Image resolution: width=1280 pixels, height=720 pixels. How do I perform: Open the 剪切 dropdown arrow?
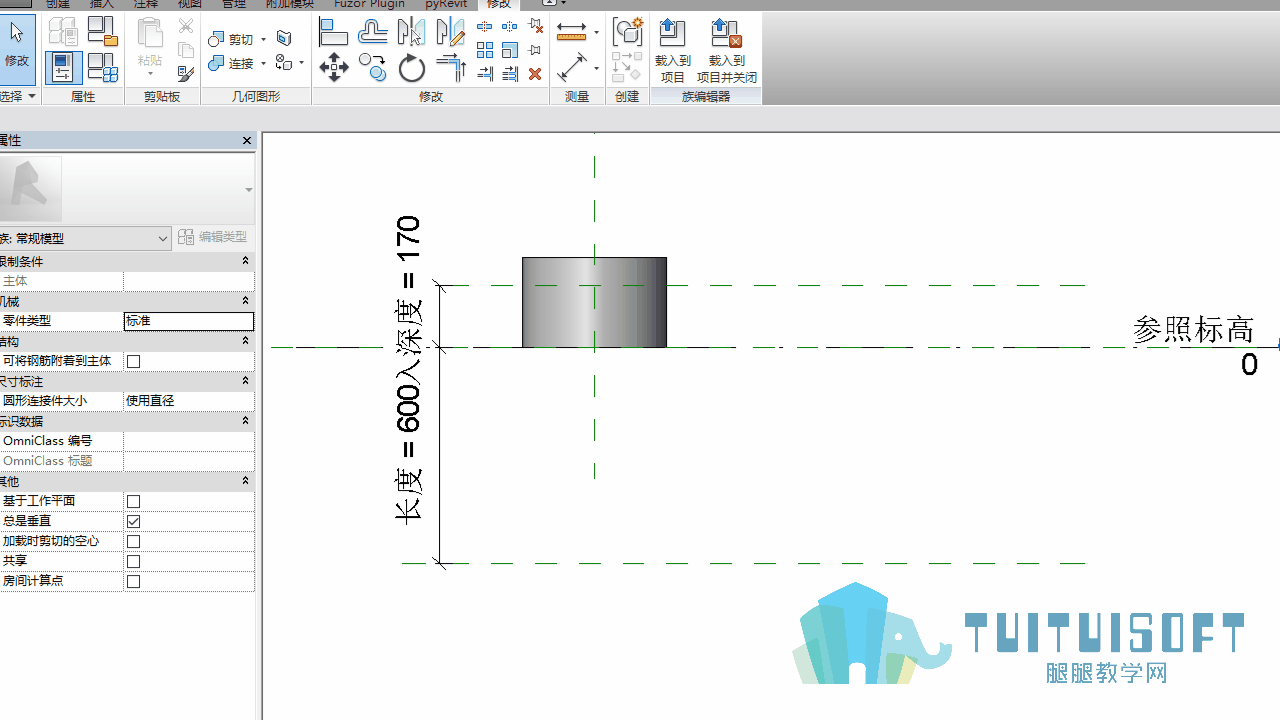[264, 39]
